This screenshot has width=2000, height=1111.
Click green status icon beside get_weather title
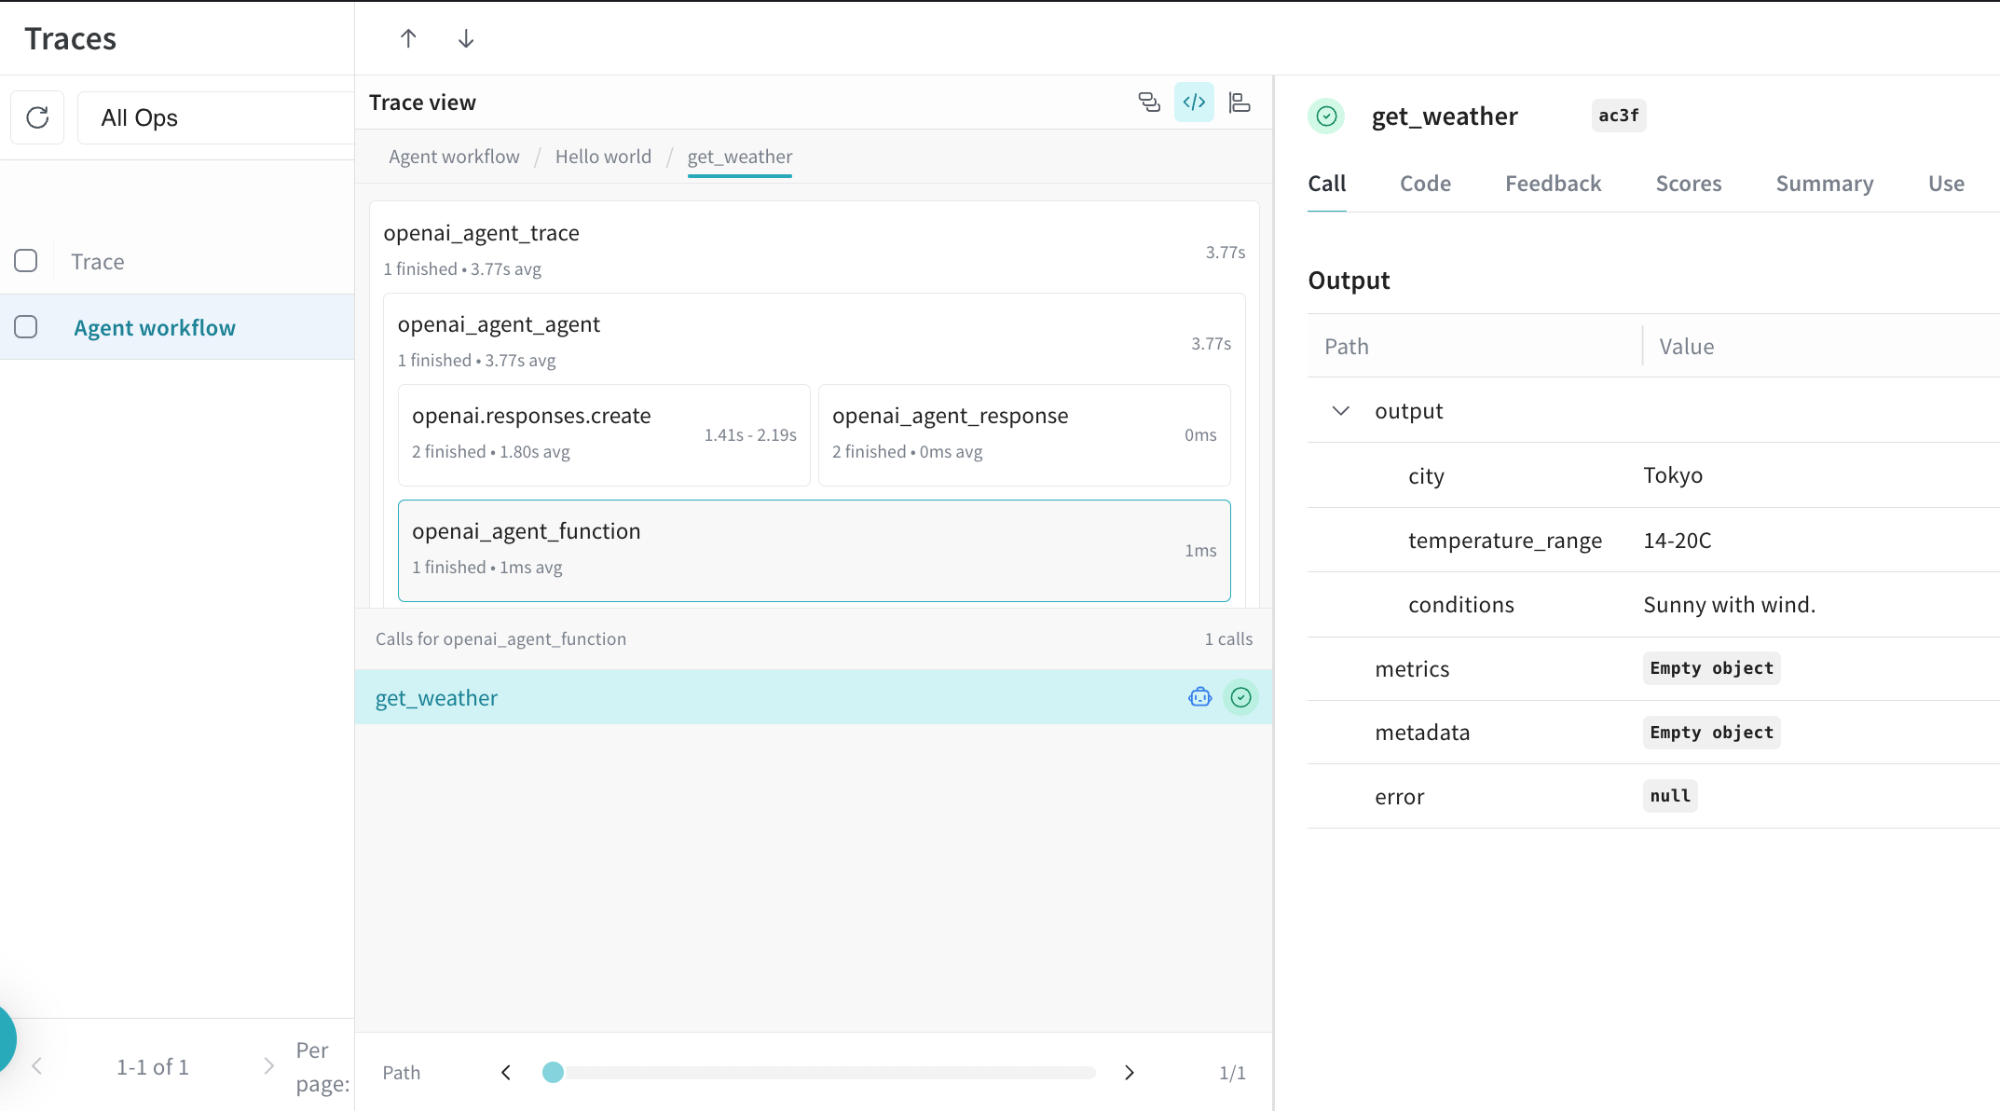[1326, 116]
